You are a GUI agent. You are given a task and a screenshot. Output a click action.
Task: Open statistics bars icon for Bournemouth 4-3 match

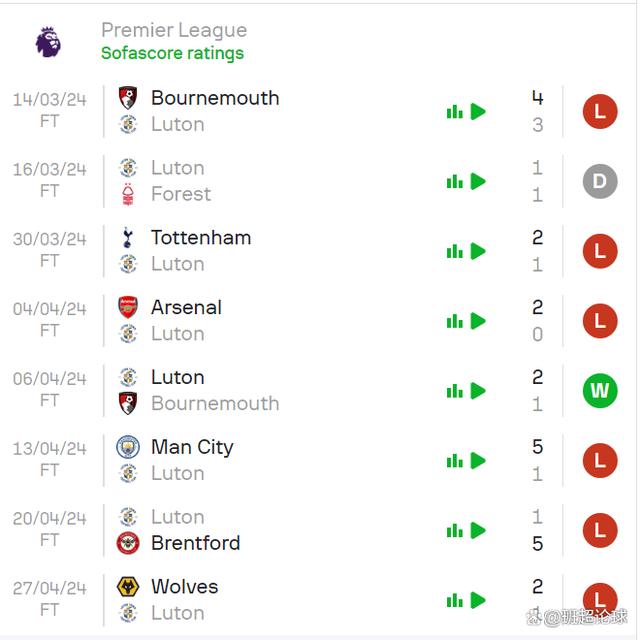[x=454, y=112]
